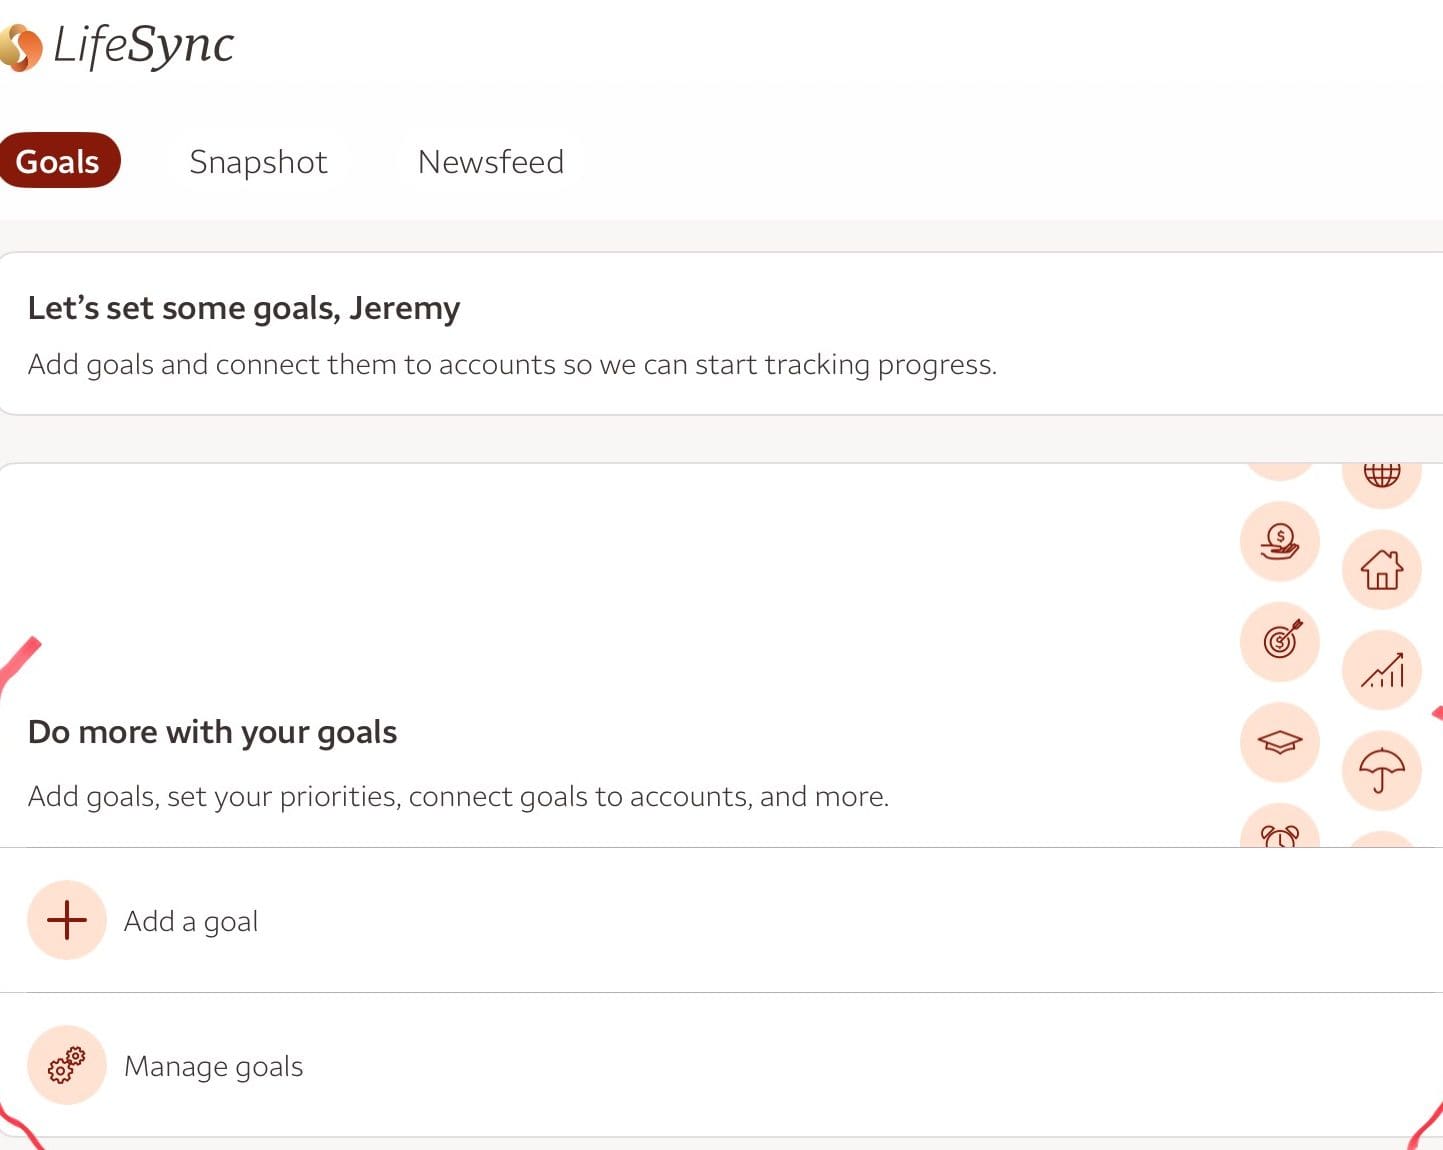This screenshot has width=1443, height=1150.
Task: Select the house goal icon
Action: [x=1381, y=570]
